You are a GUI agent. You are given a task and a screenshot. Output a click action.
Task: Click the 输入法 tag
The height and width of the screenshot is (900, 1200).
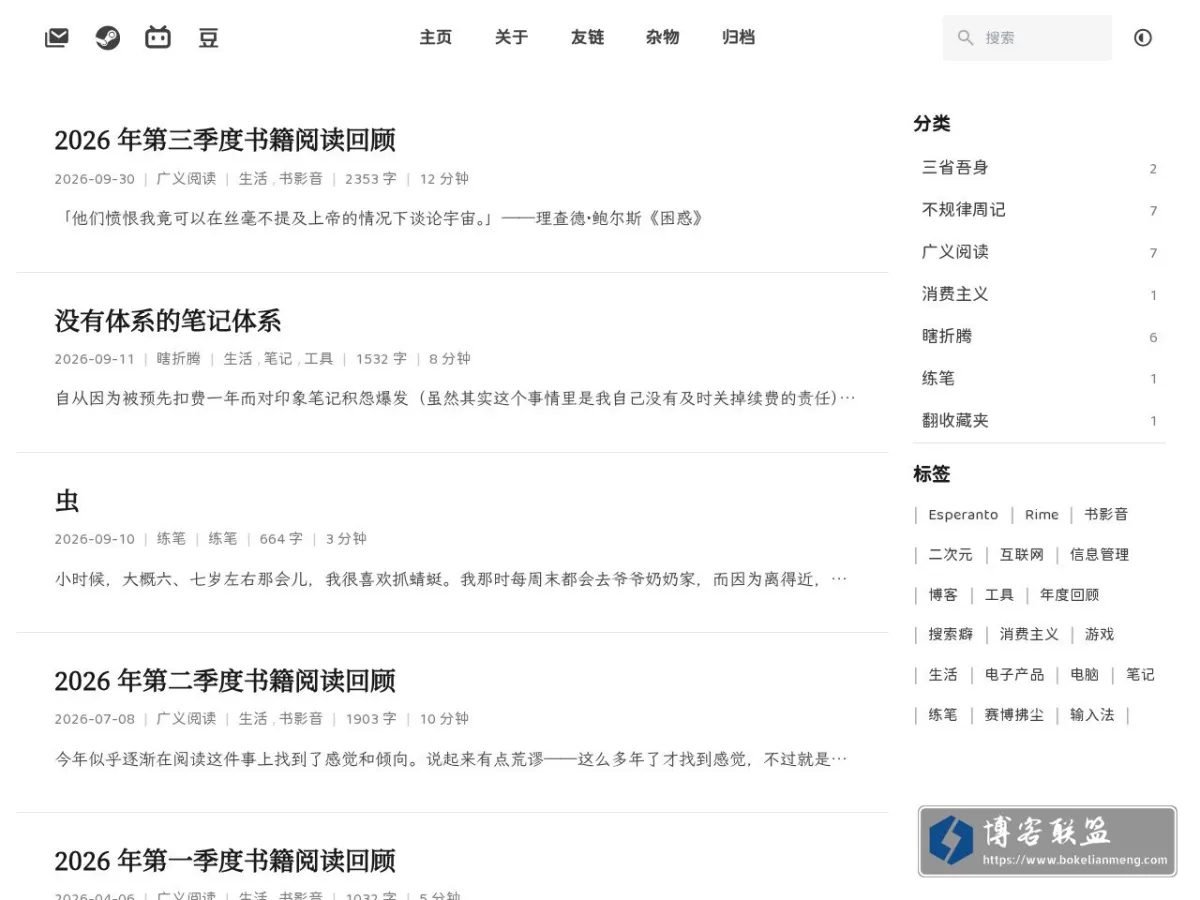1092,715
